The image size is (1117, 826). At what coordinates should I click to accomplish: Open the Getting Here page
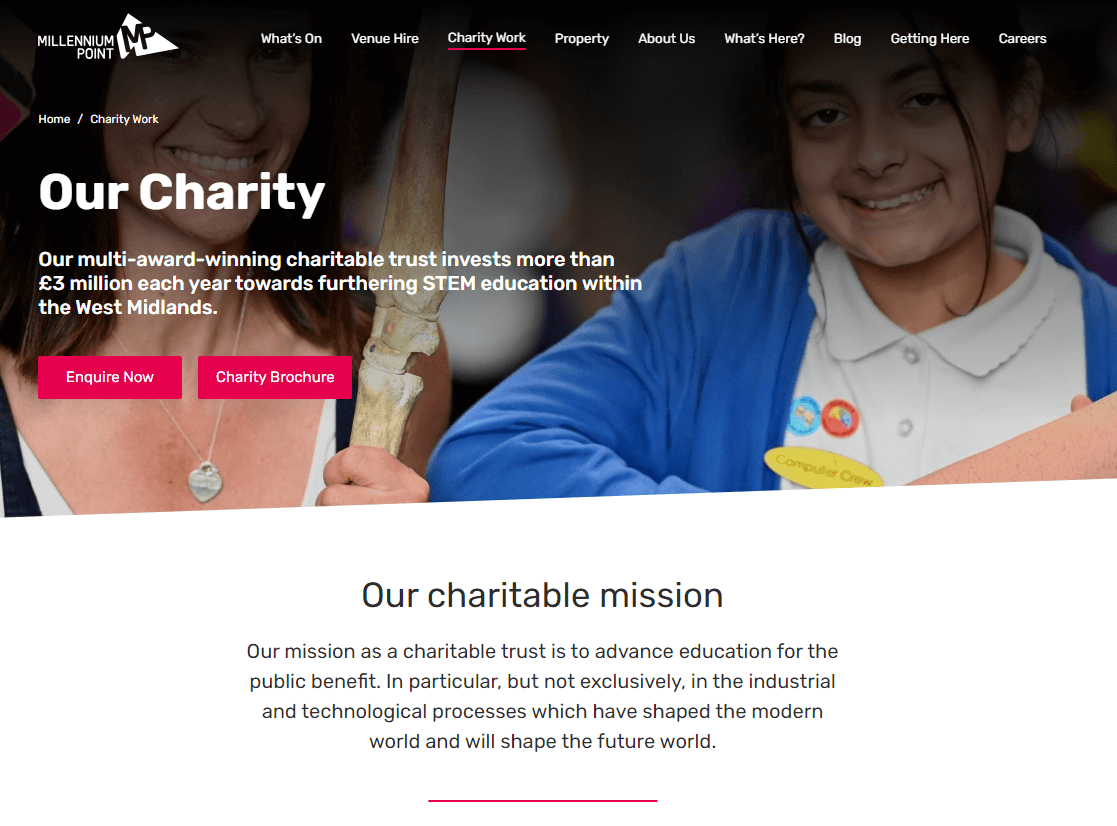[x=929, y=38]
